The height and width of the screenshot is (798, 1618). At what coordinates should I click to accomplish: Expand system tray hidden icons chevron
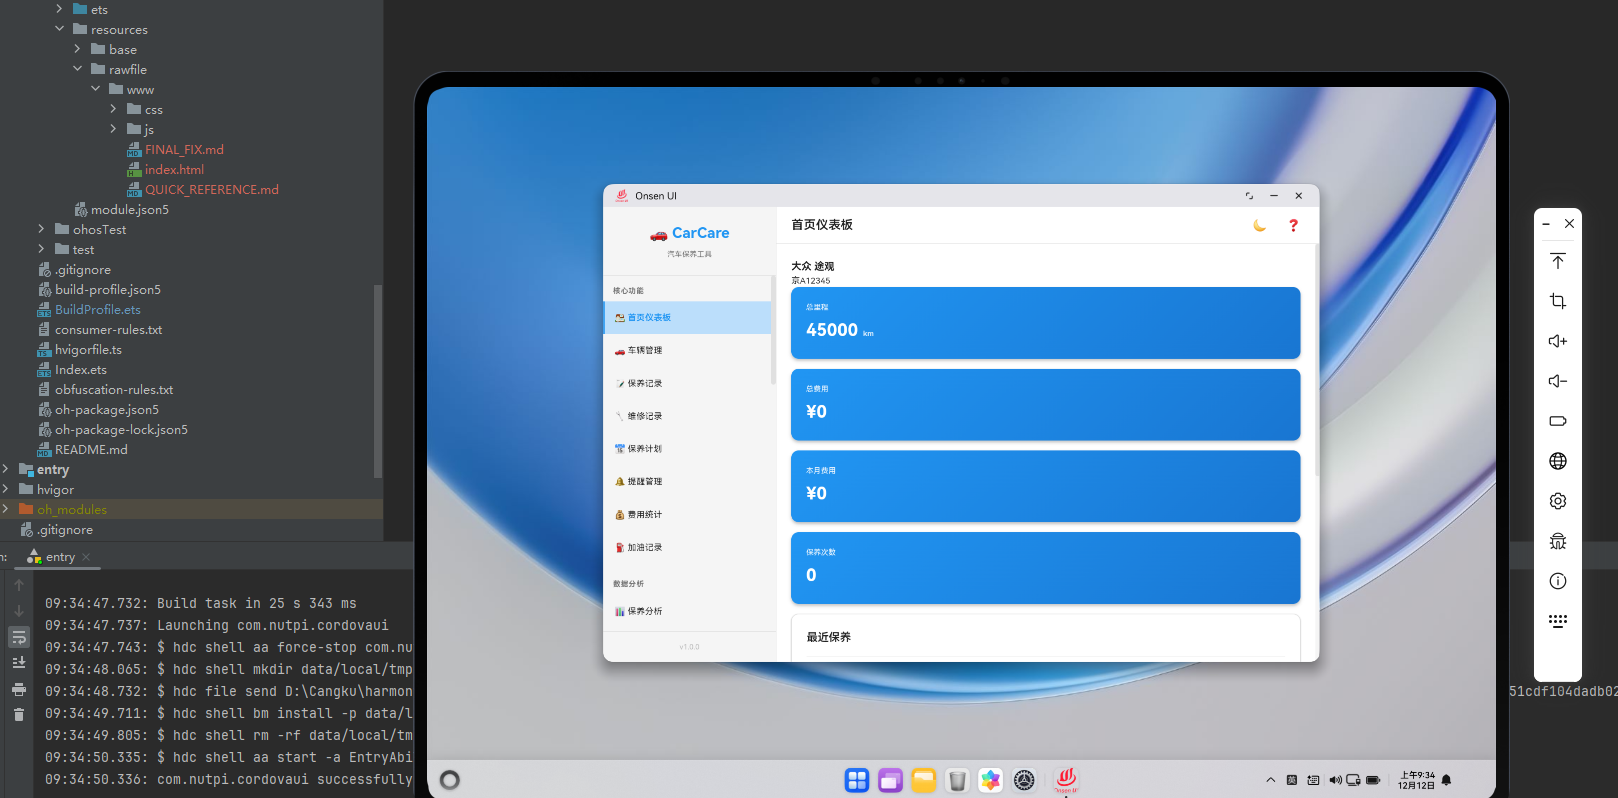(x=1270, y=780)
